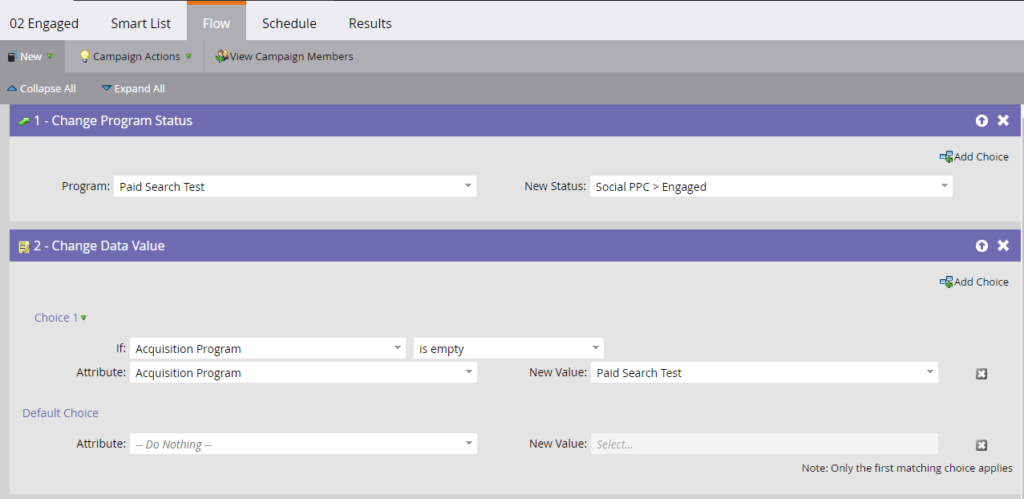Delete Choice 1 row with X icon
Viewport: 1024px width, 499px height.
pyautogui.click(x=981, y=374)
